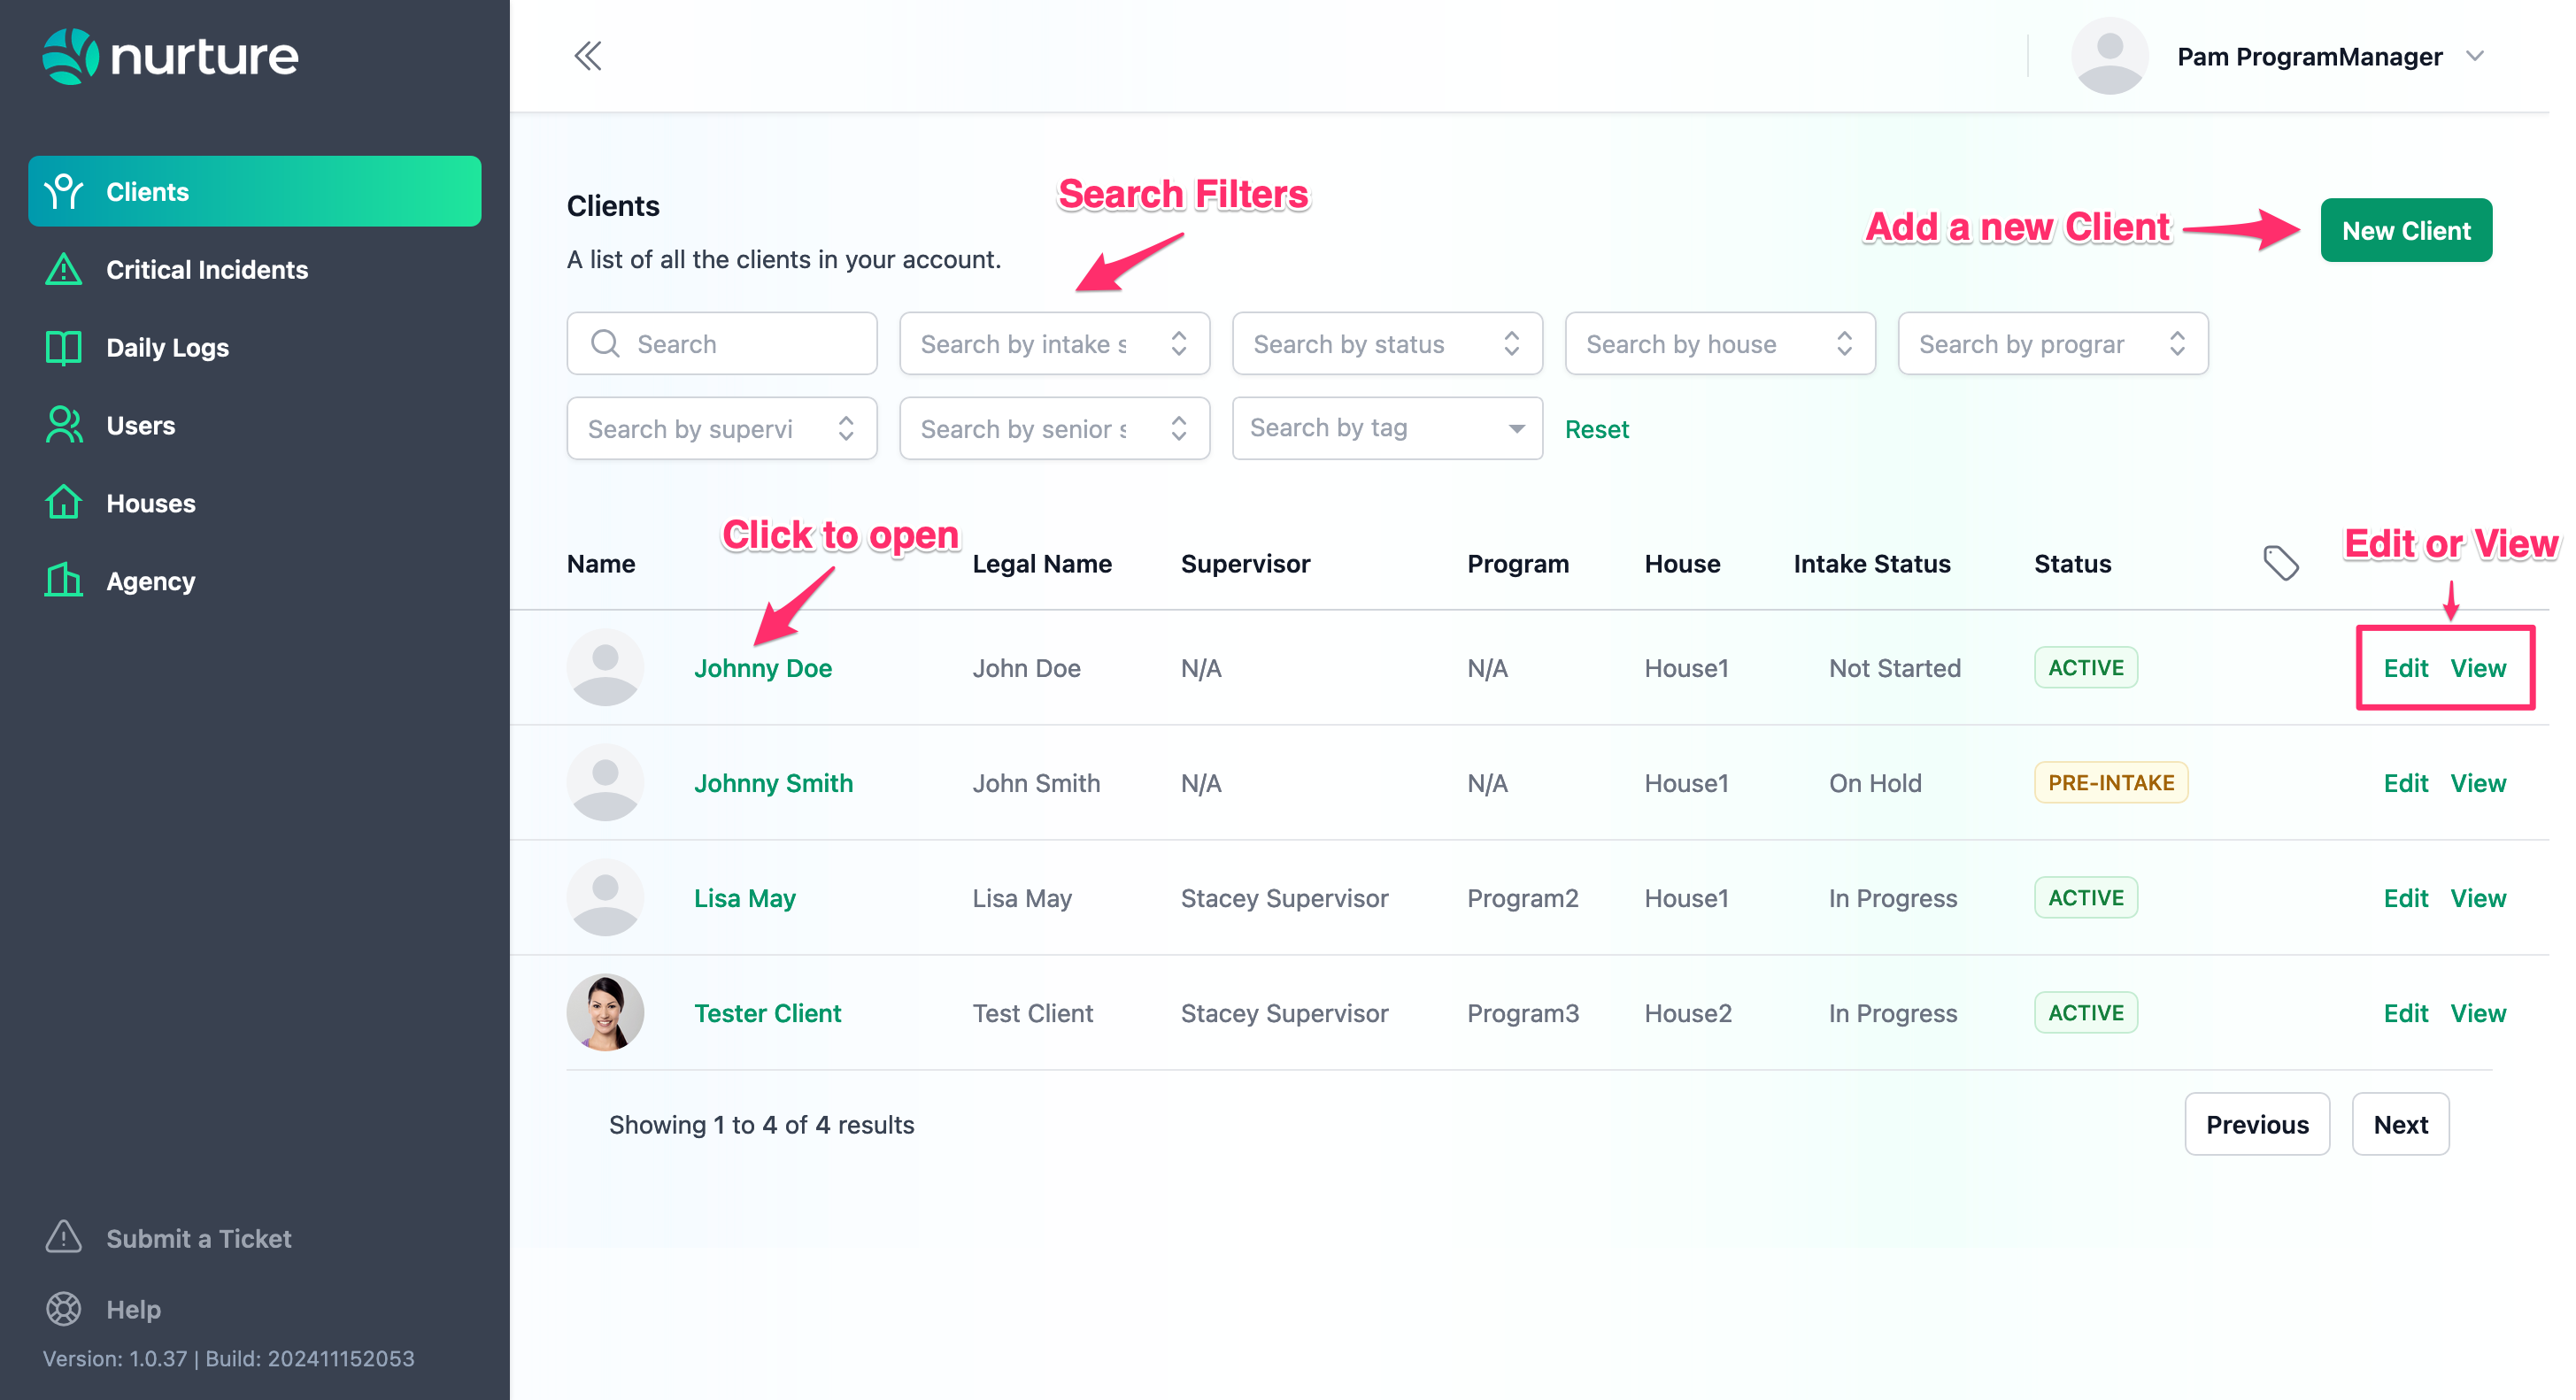Click the Help lifebuoy icon
Viewport: 2576px width, 1400px height.
coord(64,1309)
